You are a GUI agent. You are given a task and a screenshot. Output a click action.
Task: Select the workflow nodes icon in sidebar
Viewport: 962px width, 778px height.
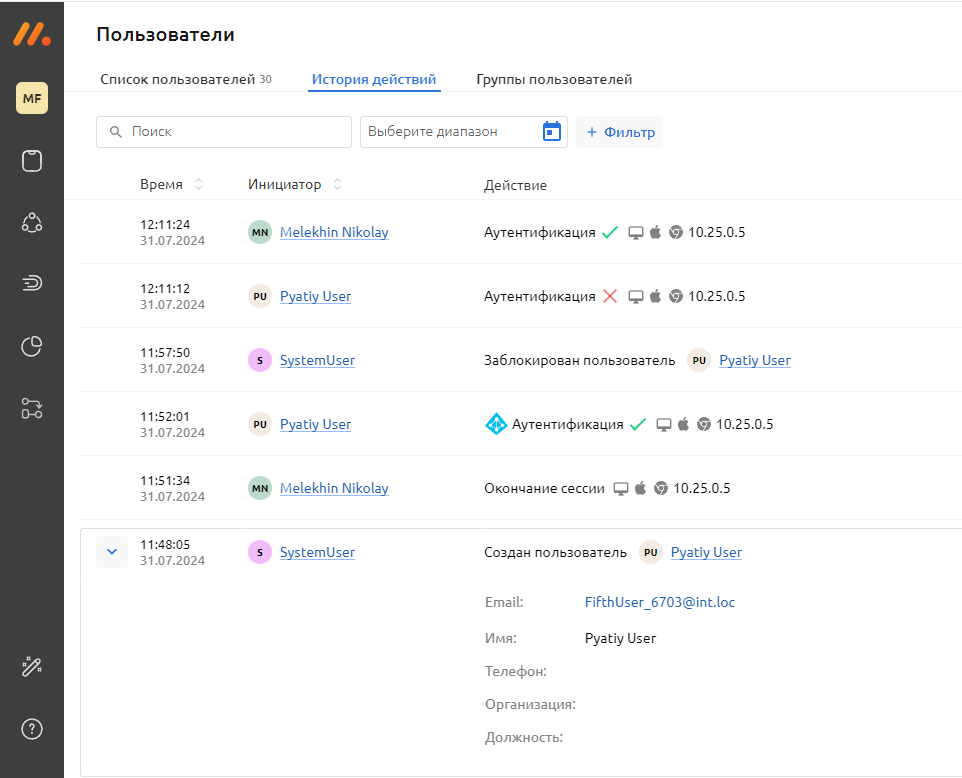[x=31, y=408]
